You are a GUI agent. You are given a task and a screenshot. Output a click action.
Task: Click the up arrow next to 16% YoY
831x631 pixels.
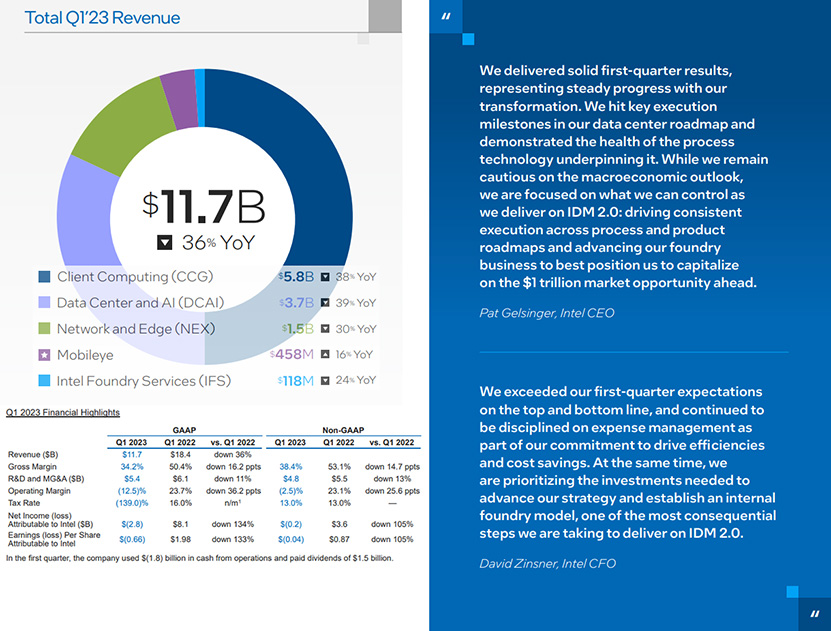[x=325, y=354]
